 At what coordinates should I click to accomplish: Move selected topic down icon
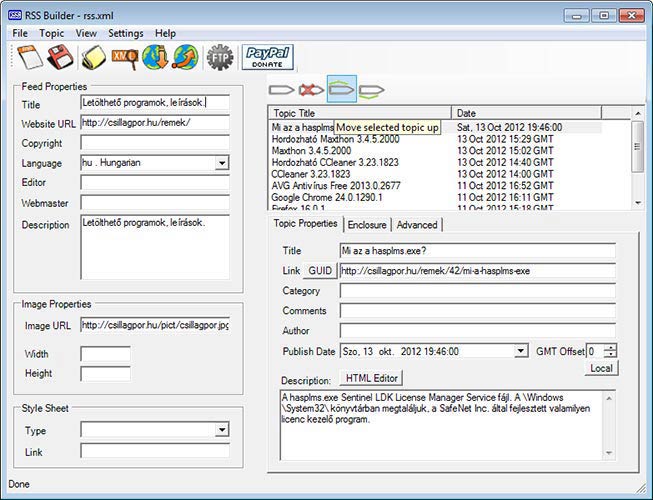tap(371, 90)
